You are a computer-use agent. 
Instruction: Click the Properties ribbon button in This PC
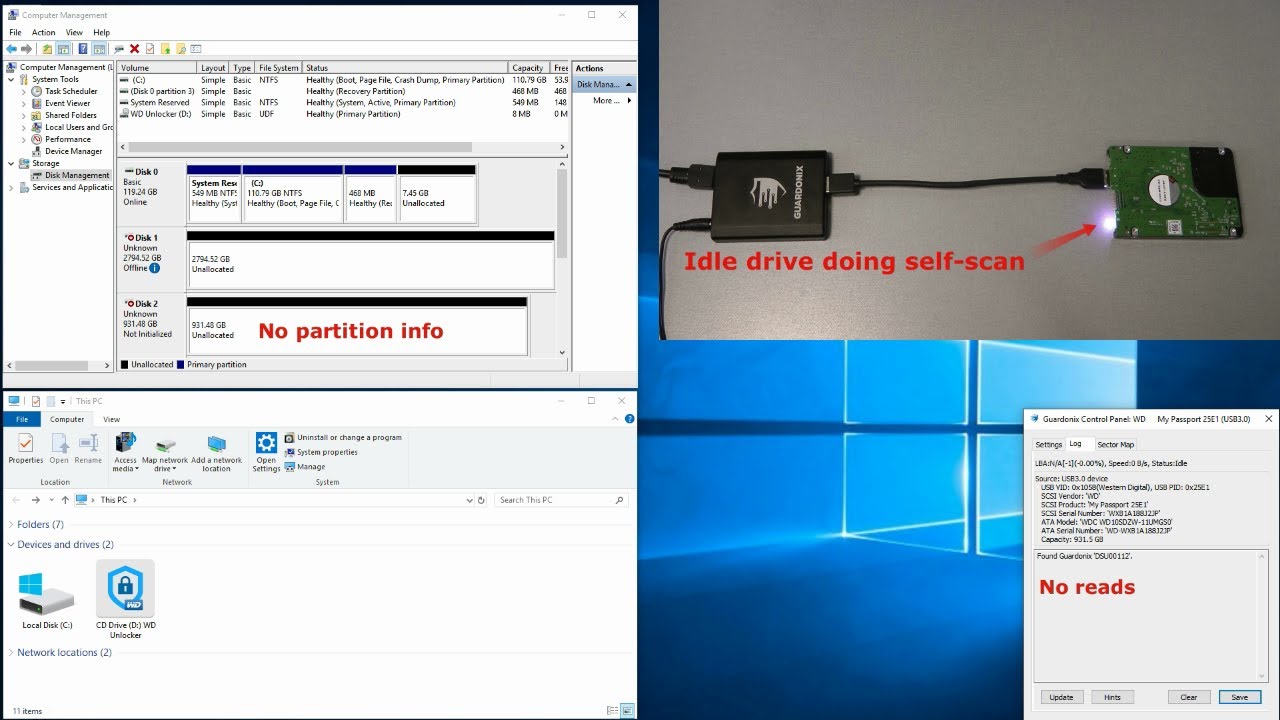click(26, 448)
